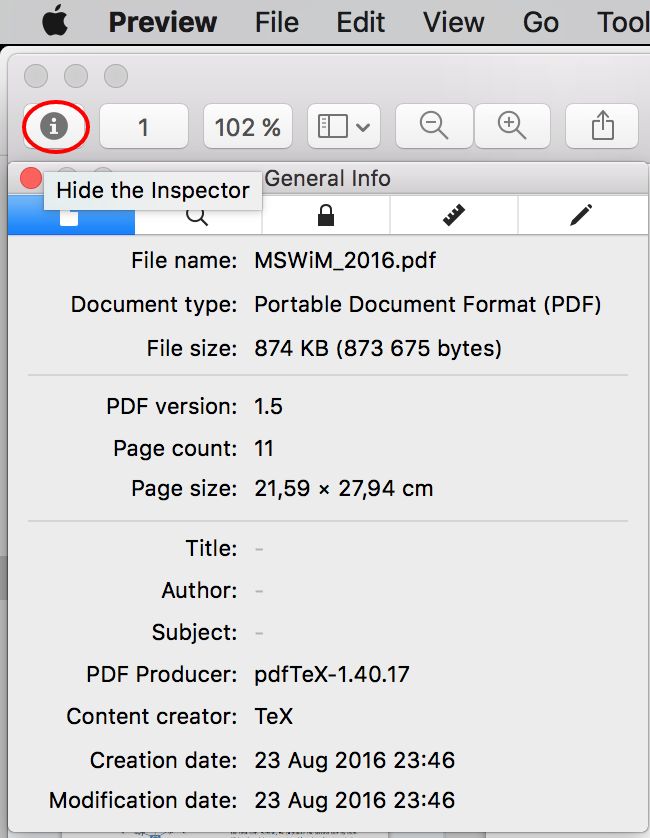Click the zoom in magnifier button
650x838 pixels.
pos(512,126)
